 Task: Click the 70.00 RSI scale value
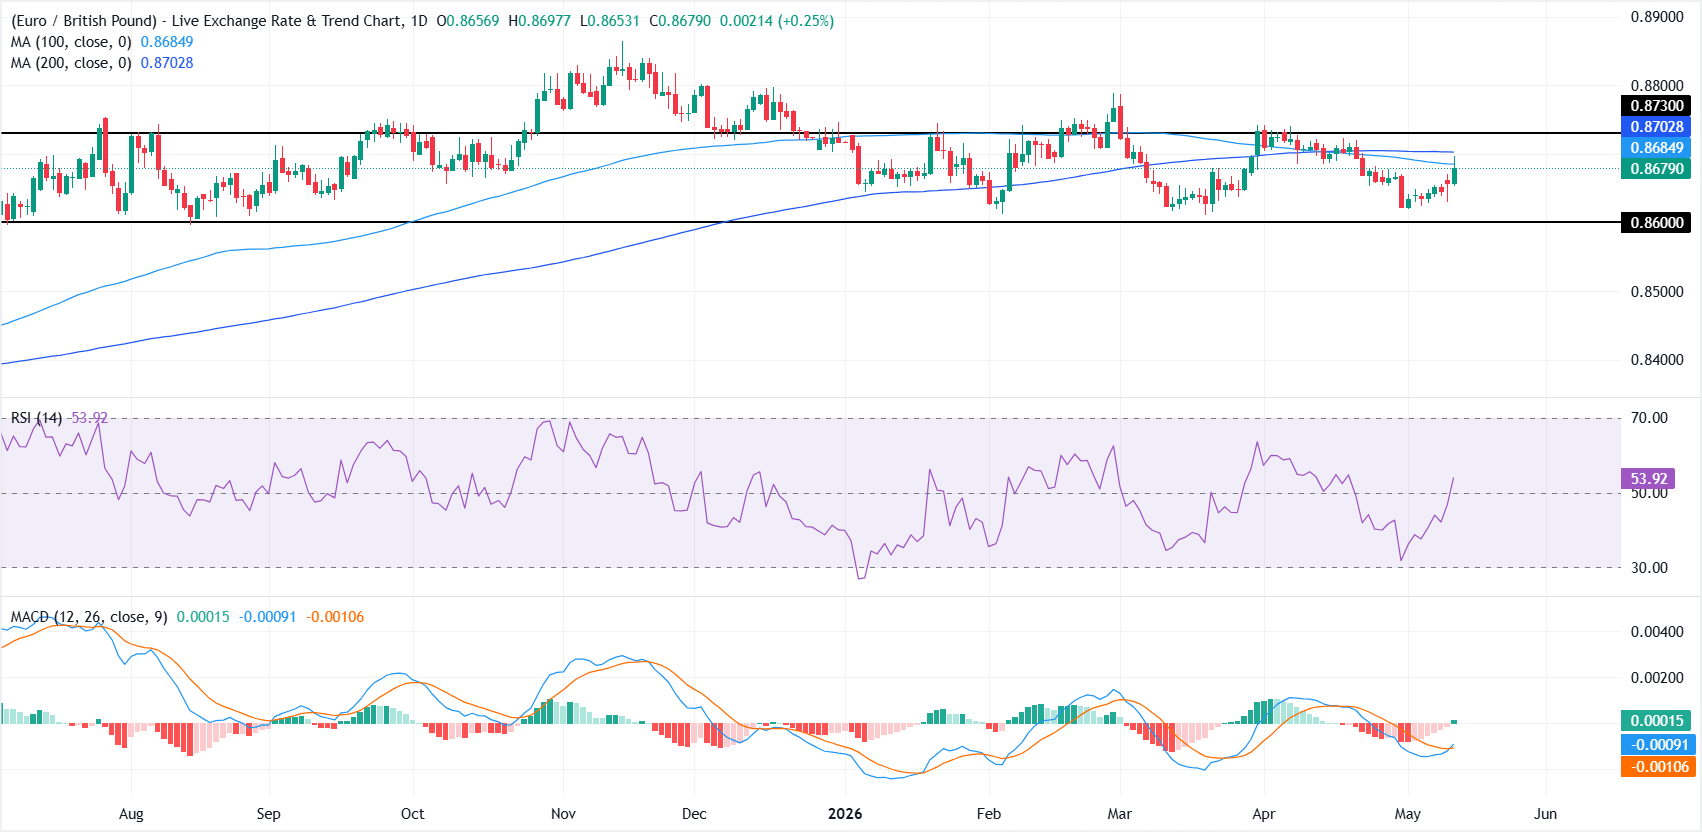pos(1649,418)
